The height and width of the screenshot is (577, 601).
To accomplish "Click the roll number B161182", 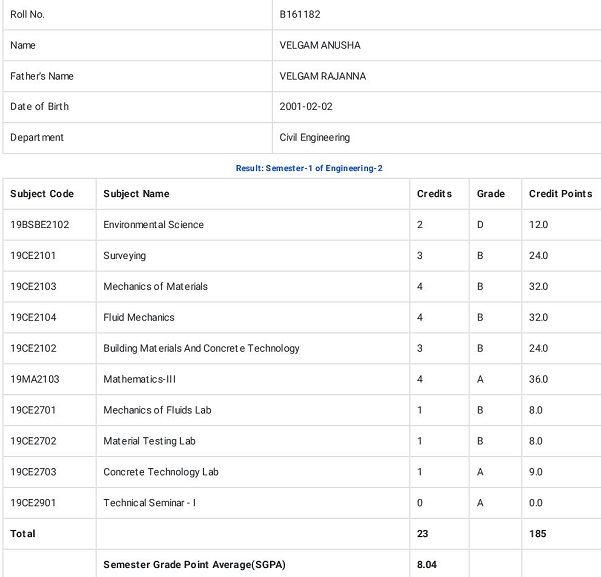I will (300, 15).
